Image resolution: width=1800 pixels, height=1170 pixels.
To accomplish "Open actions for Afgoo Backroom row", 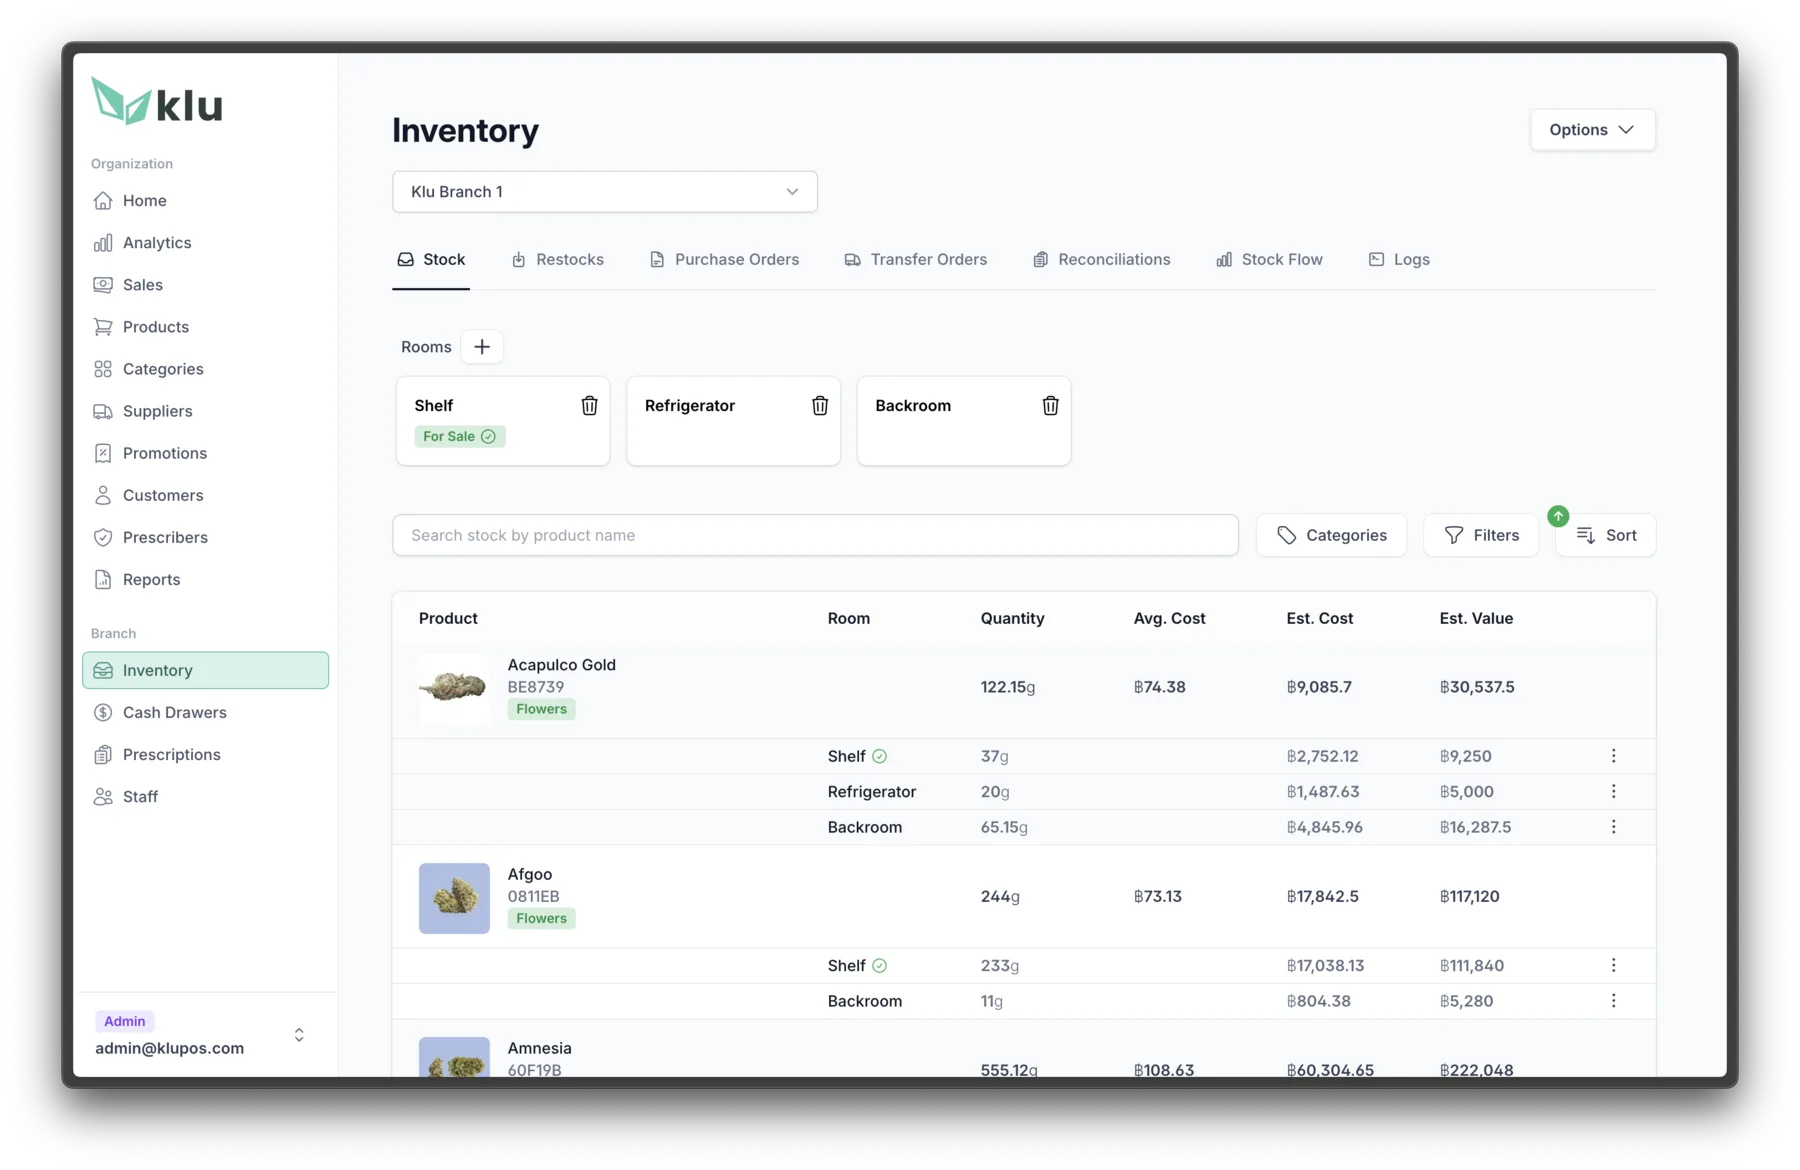I will click(x=1613, y=1001).
